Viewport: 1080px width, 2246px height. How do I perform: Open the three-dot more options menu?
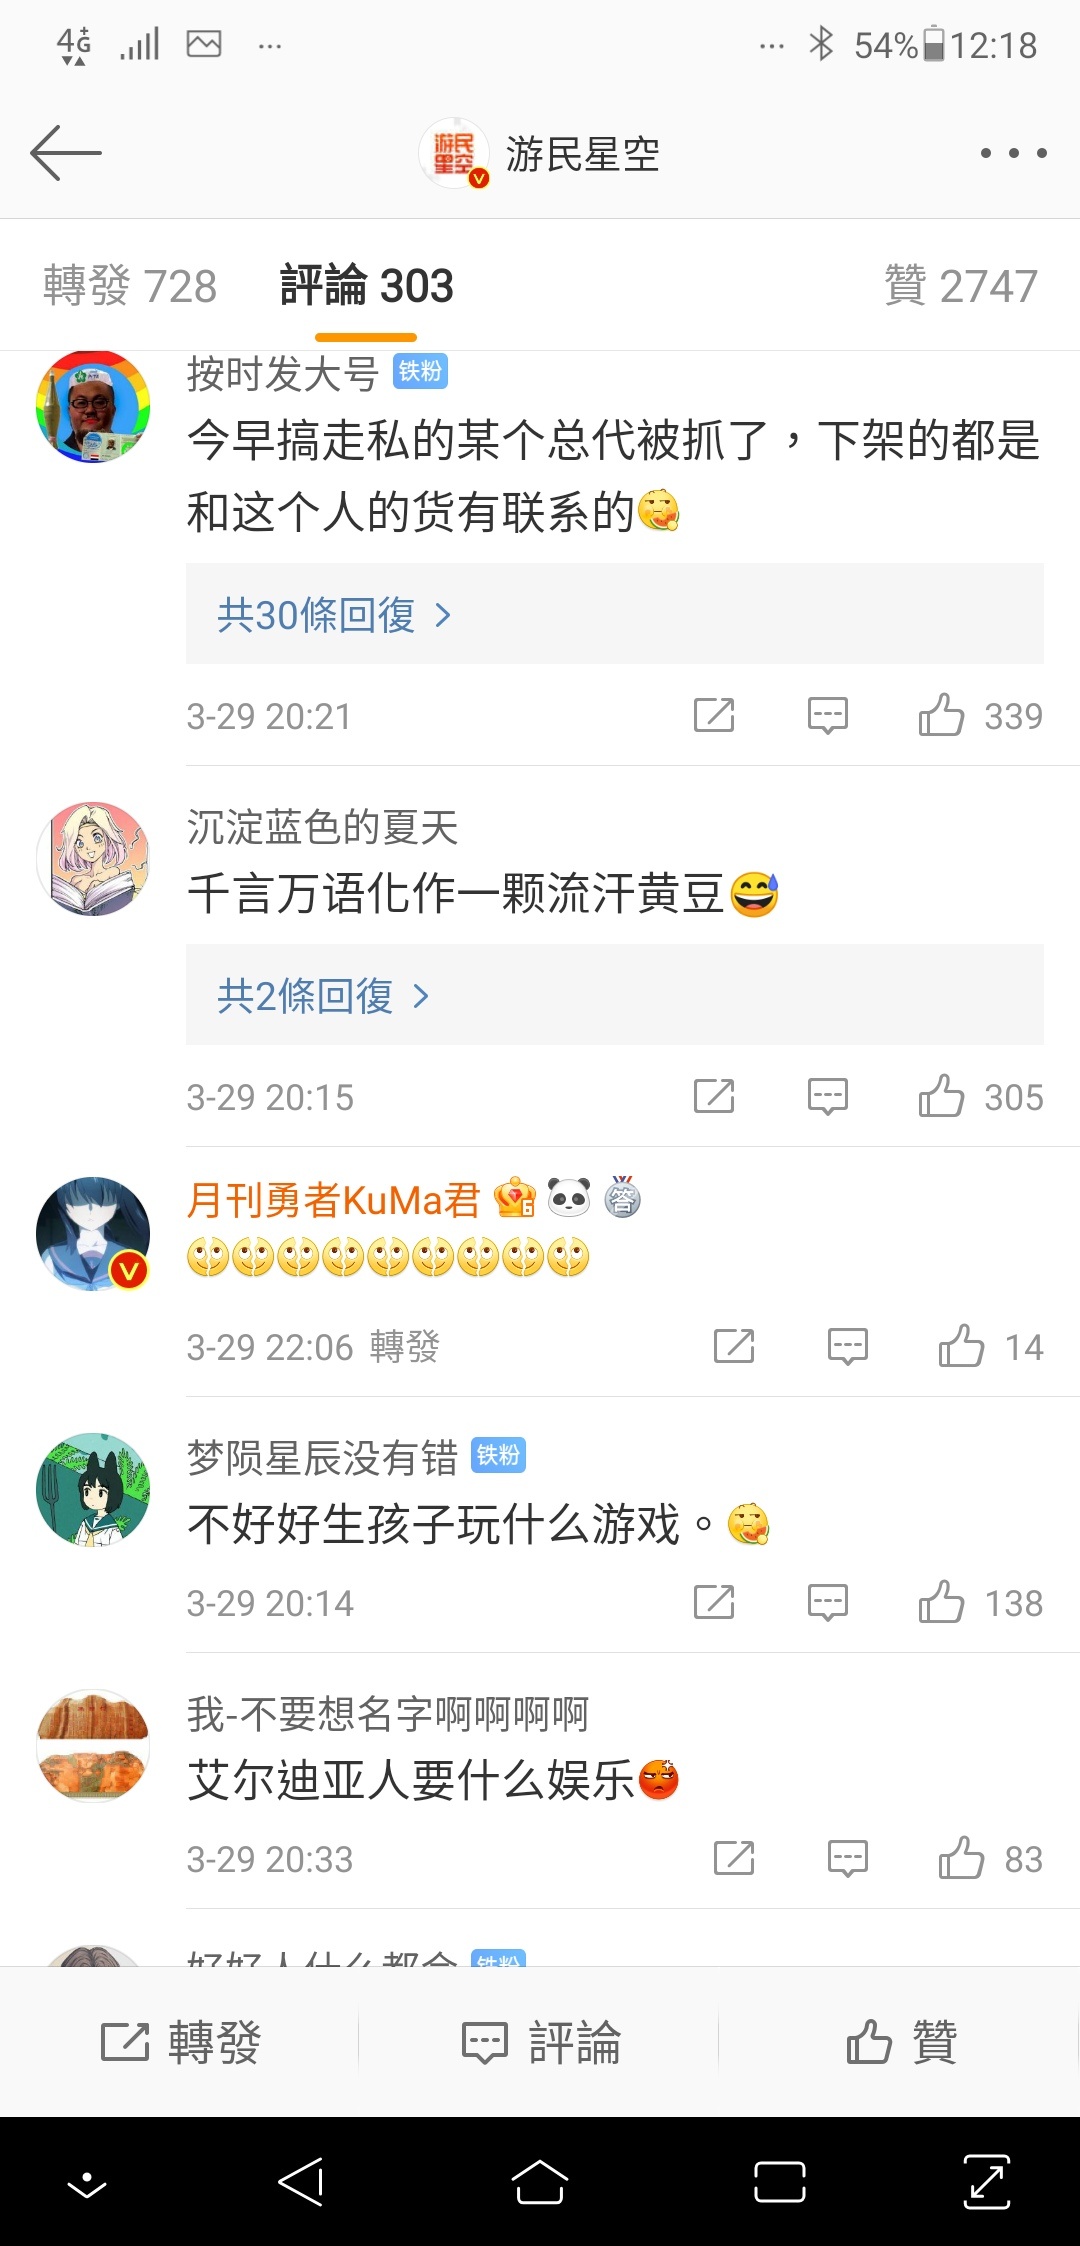[1013, 153]
